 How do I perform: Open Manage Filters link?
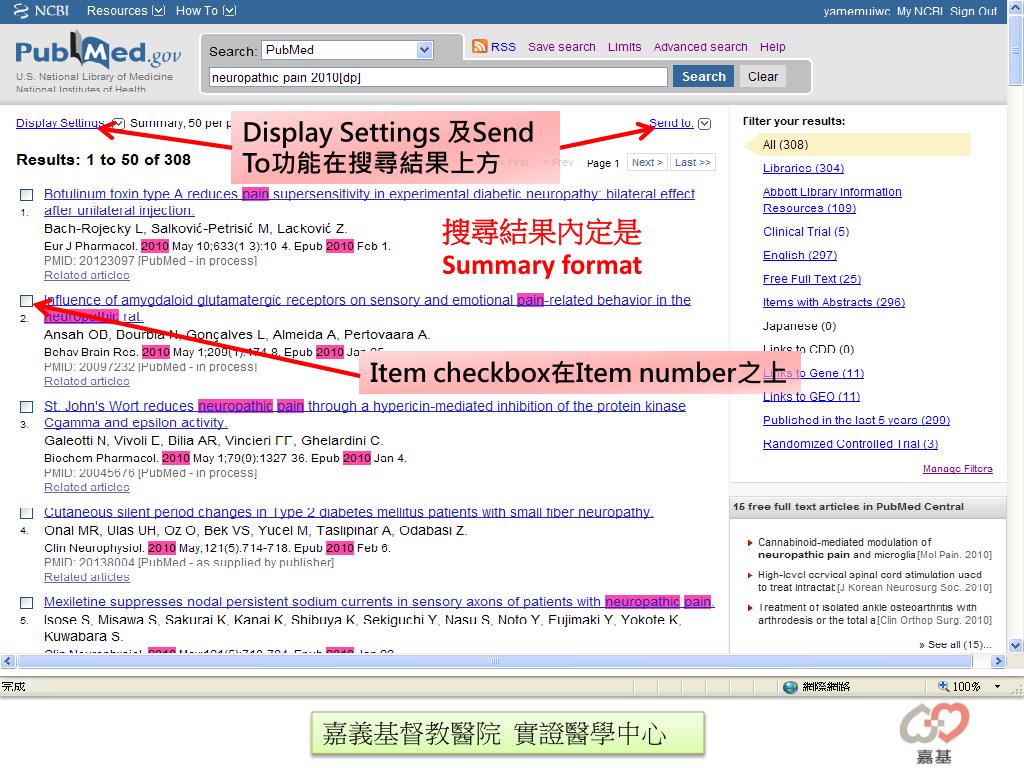pyautogui.click(x=957, y=468)
